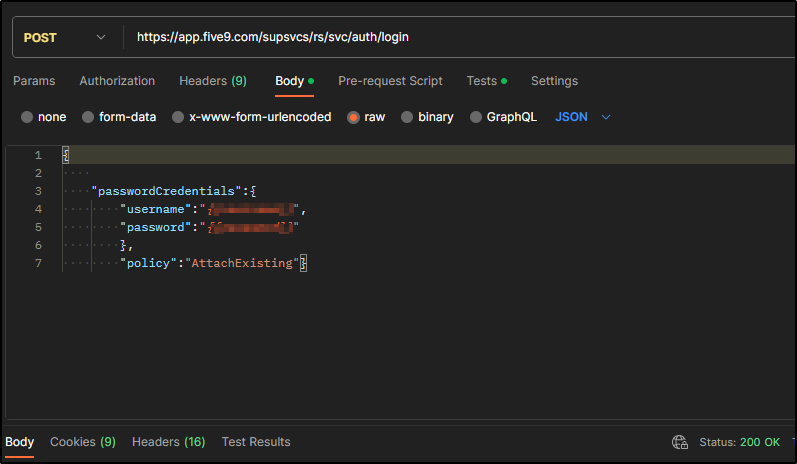The width and height of the screenshot is (797, 464).
Task: Open the request Settings tab
Action: (x=554, y=81)
